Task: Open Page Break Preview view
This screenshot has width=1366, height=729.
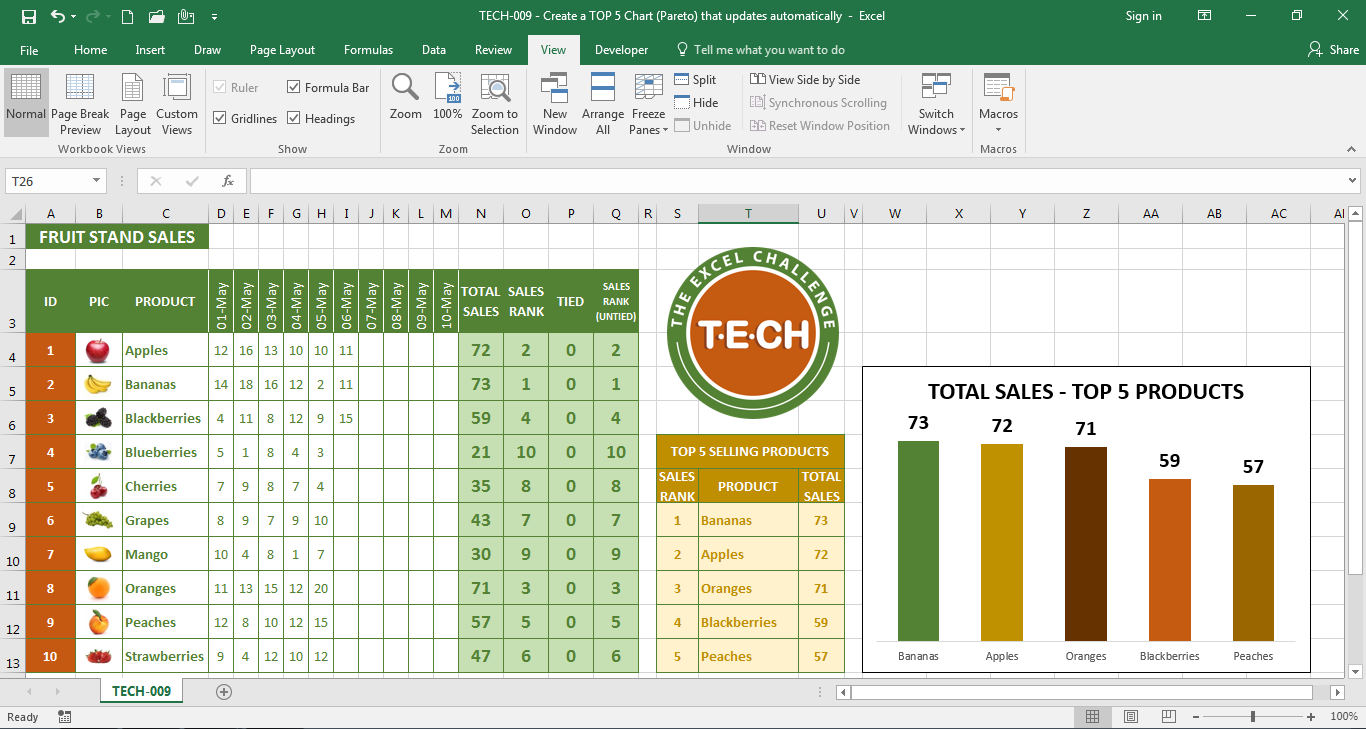Action: pos(80,103)
